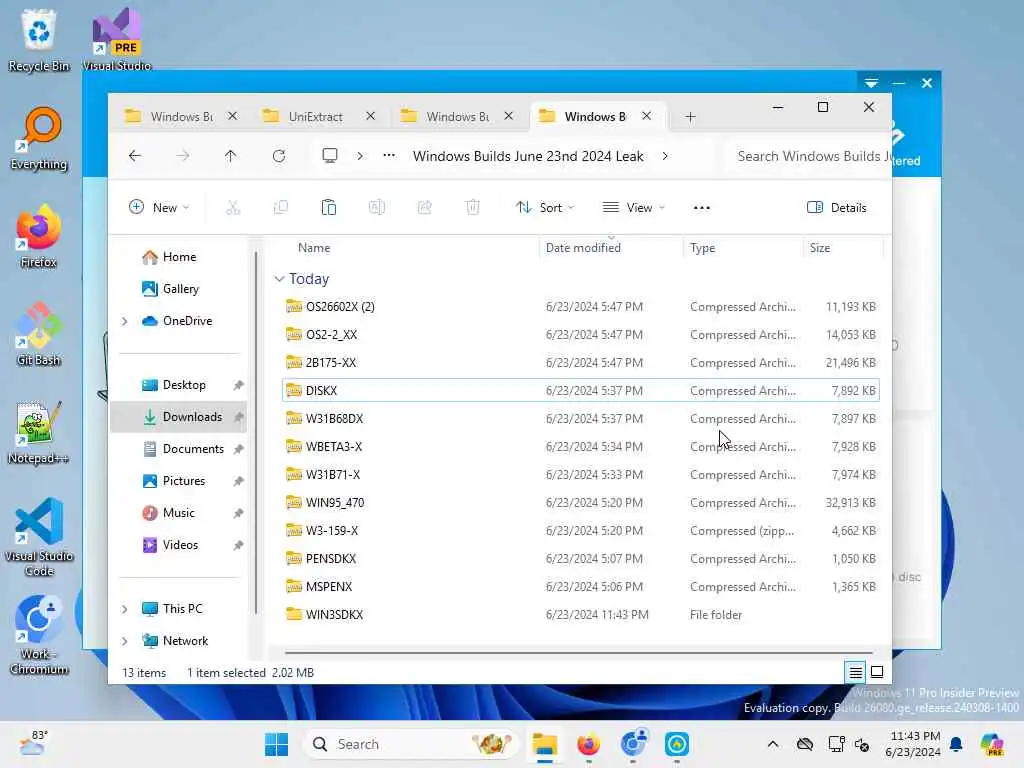
Task: Open the pinned Videos folder
Action: pos(180,545)
